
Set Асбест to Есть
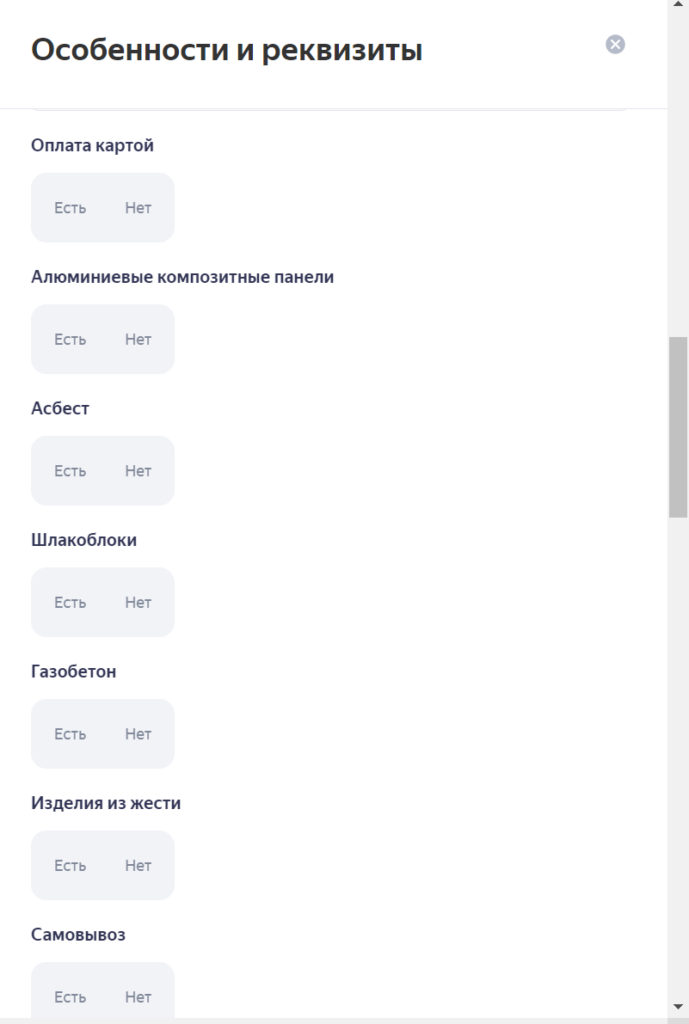(x=70, y=471)
